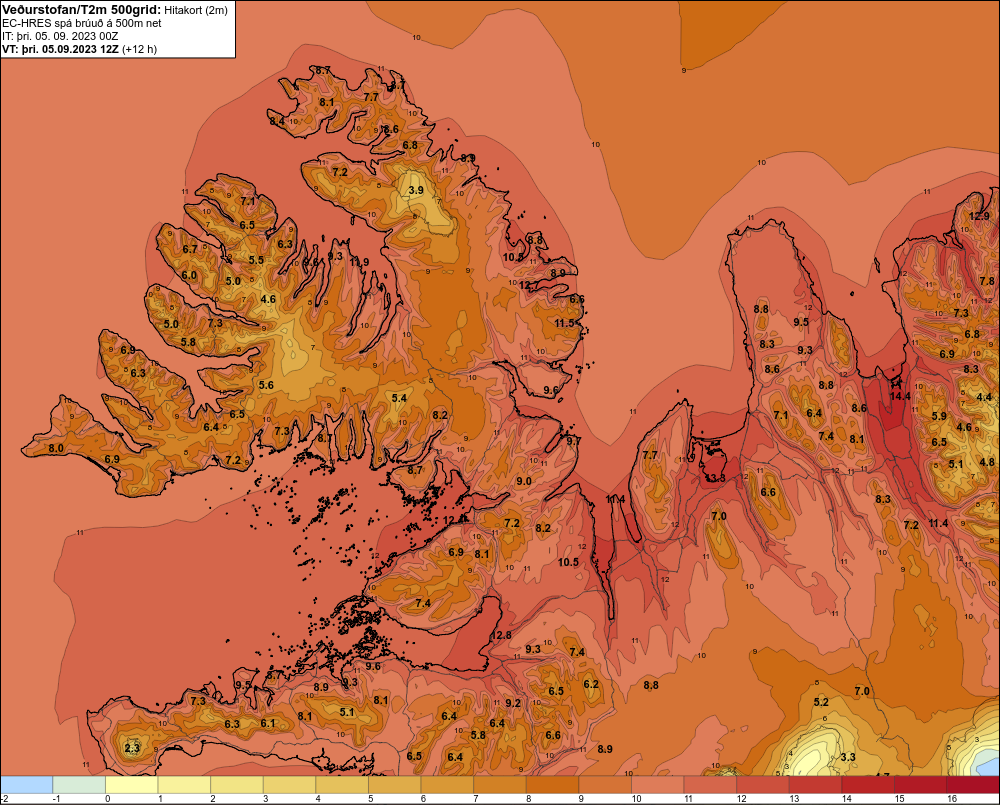Screen dimensions: 1000x805
Task: Click the 9.7 temperature label
Action: pos(573,441)
